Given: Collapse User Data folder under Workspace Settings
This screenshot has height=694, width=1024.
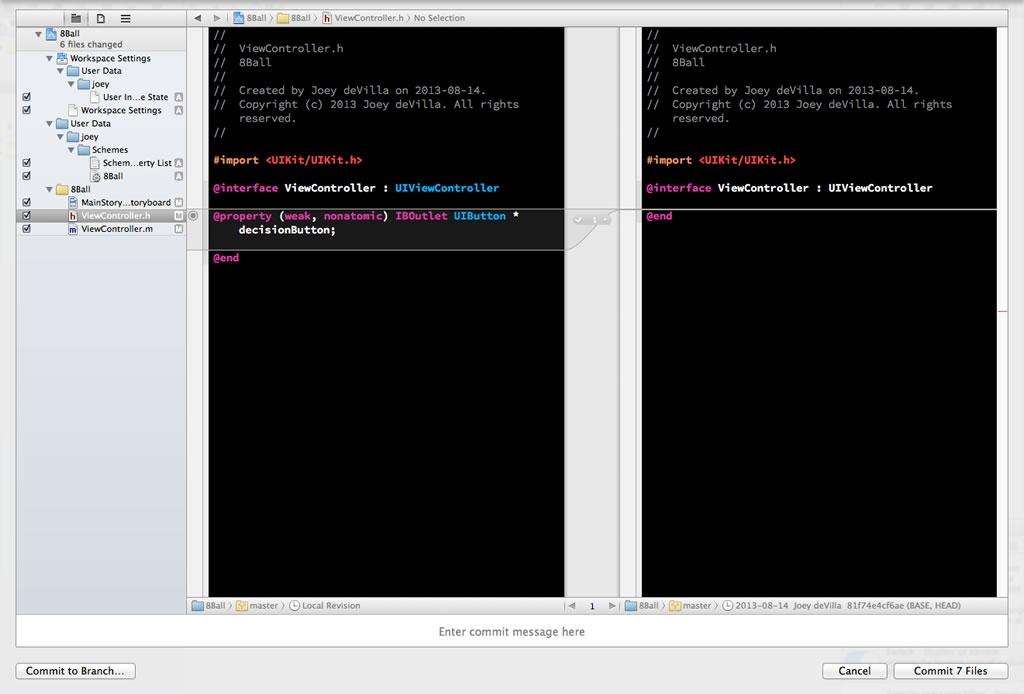Looking at the screenshot, I should click(60, 71).
